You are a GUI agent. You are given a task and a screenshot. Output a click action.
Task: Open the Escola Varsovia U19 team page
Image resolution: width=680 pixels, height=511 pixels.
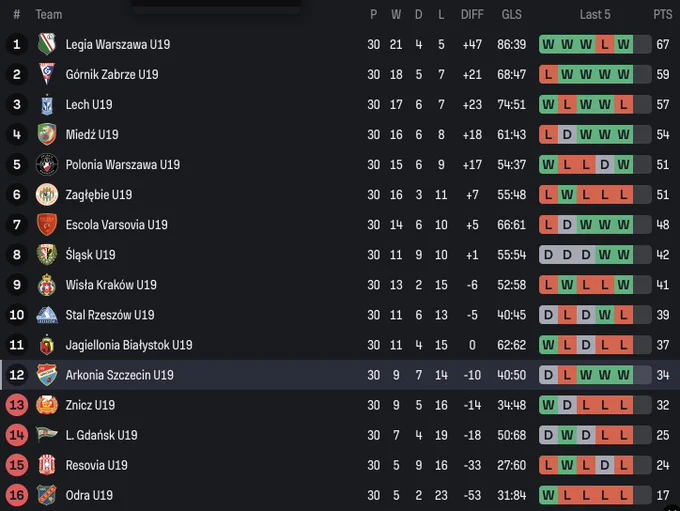(x=116, y=225)
